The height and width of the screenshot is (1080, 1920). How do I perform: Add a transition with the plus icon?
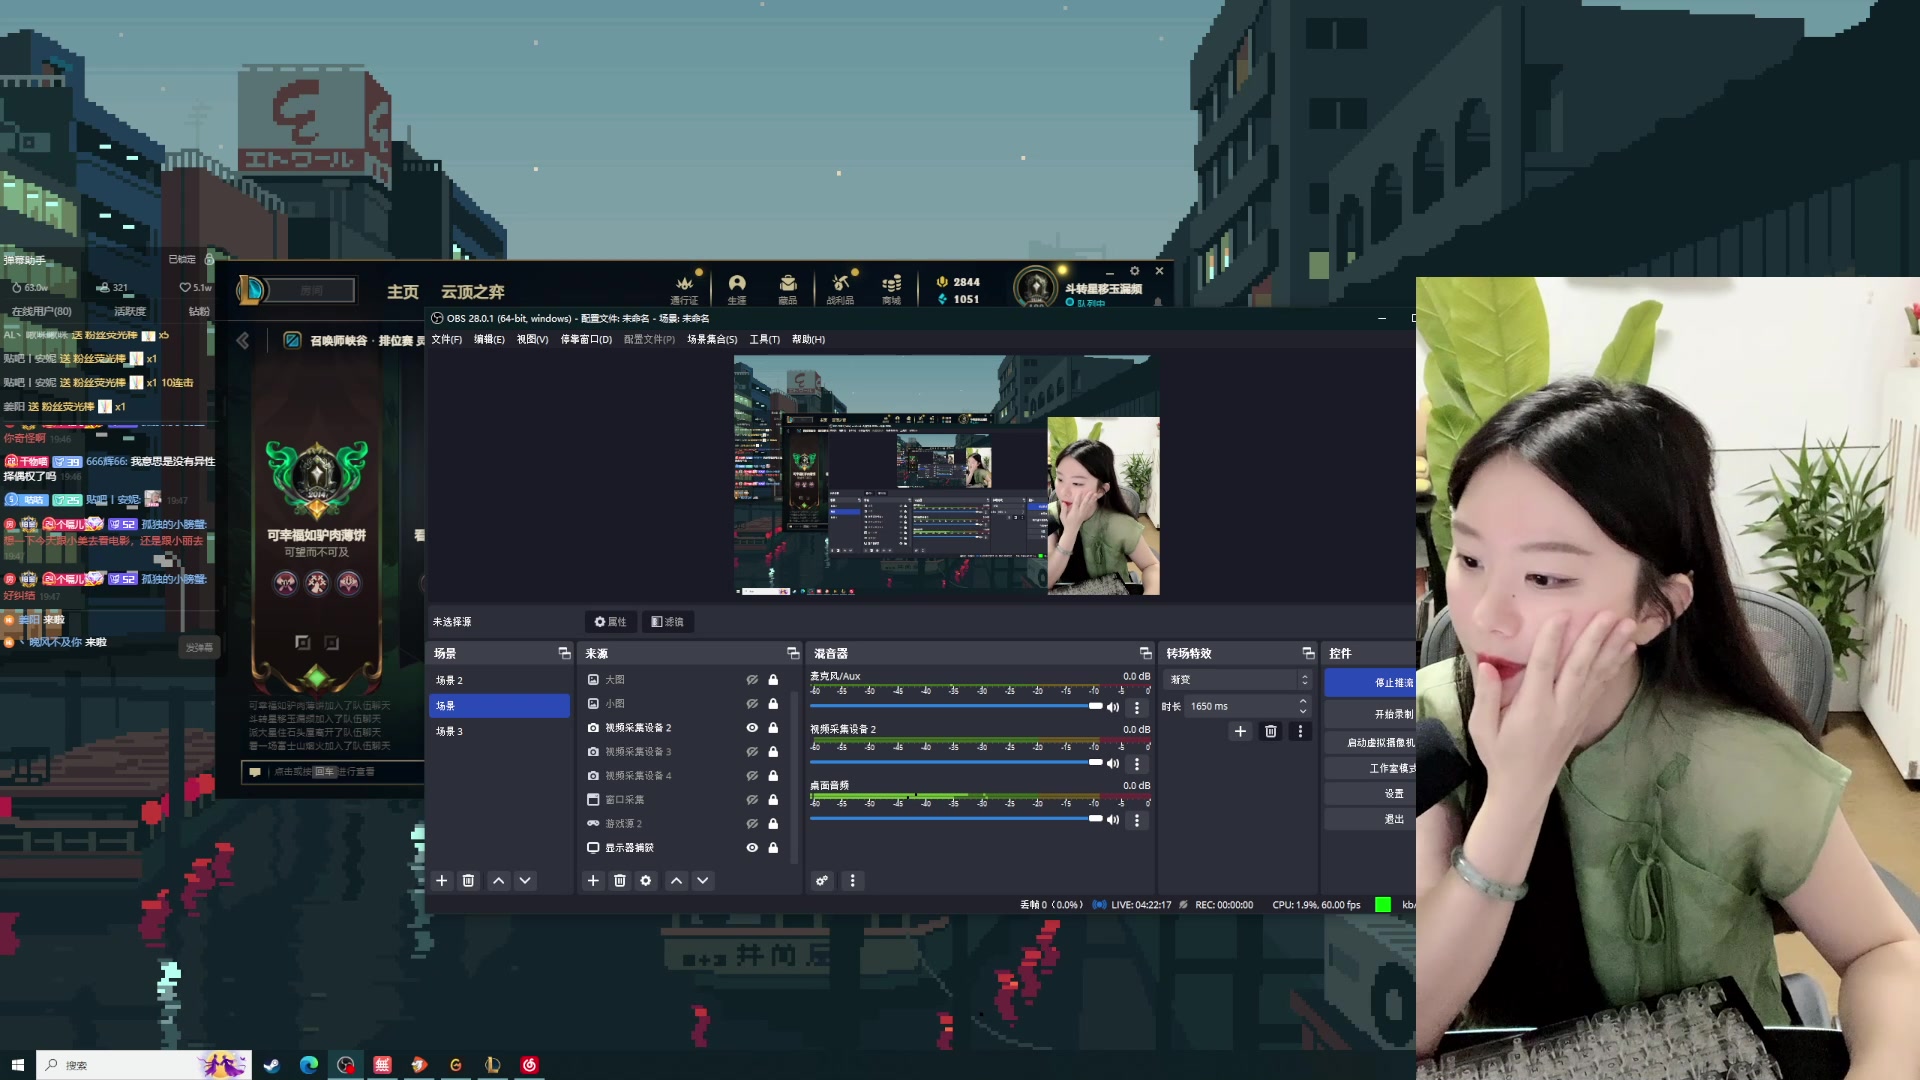point(1240,731)
